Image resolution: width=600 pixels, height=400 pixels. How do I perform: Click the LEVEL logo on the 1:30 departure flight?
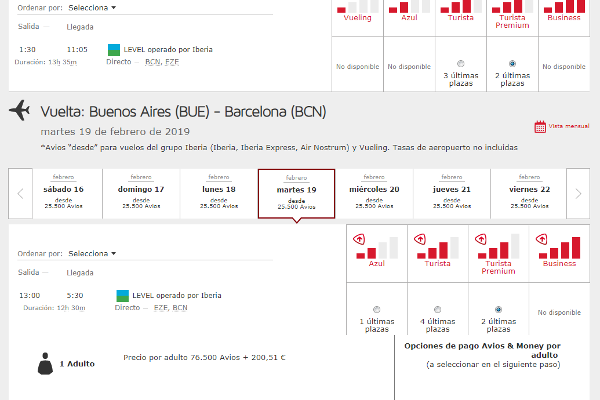(x=114, y=50)
